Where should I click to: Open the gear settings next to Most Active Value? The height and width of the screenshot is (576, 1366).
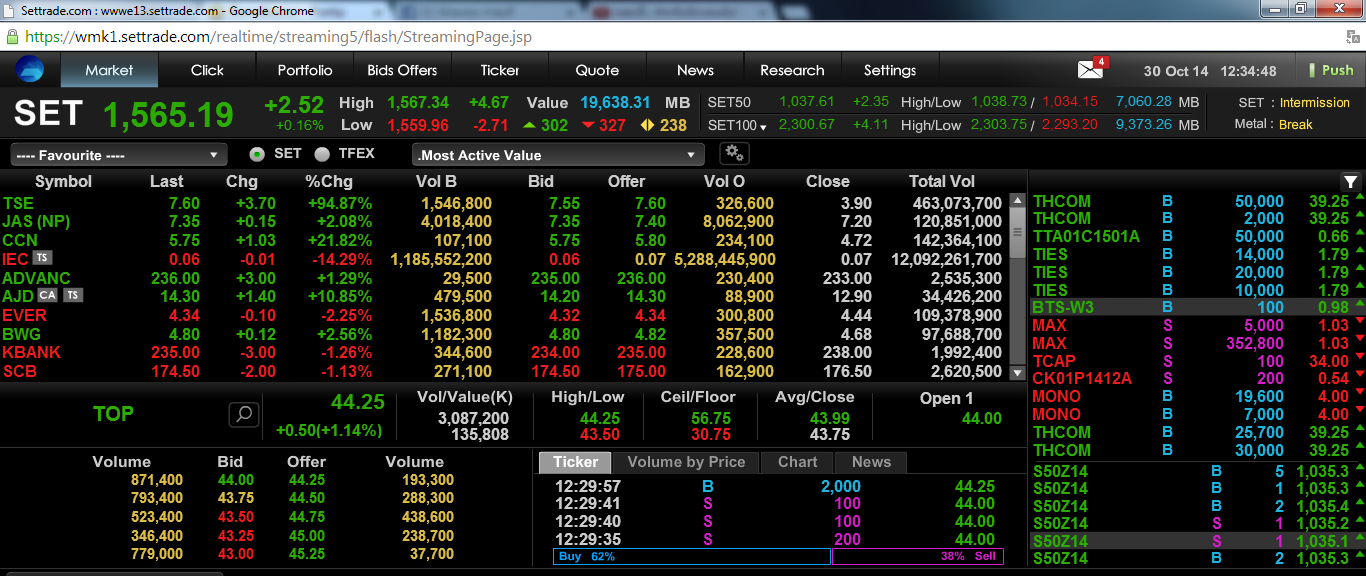coord(733,154)
